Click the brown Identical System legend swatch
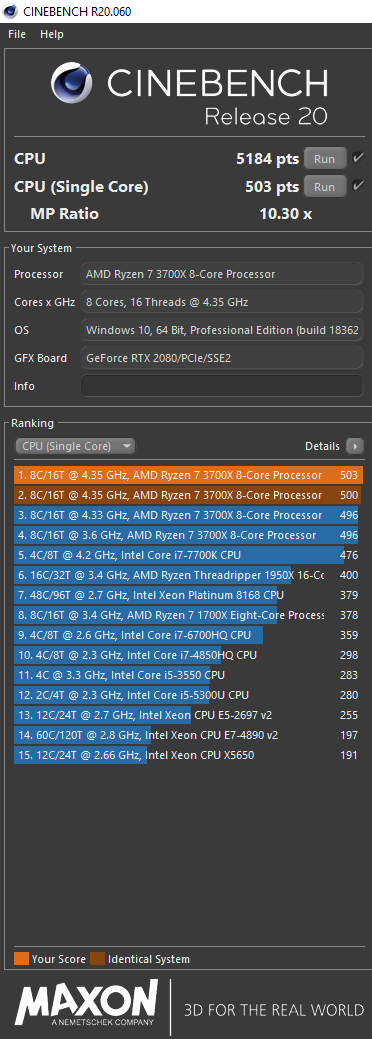Screen dimensions: 372x1039 (97, 959)
